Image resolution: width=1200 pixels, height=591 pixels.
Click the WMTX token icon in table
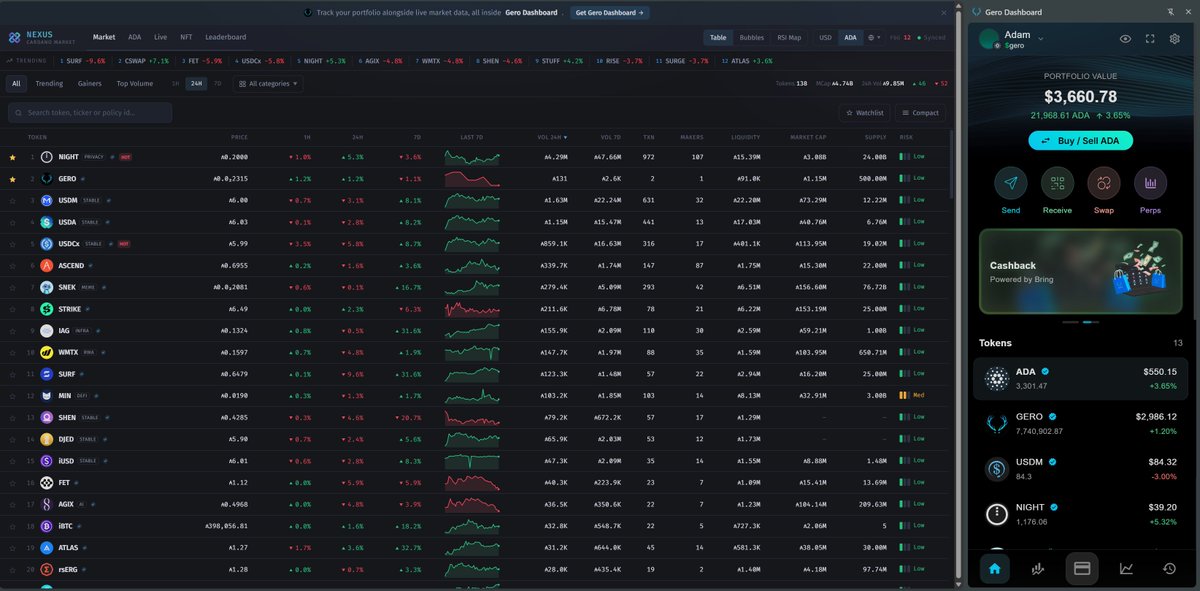coord(46,352)
